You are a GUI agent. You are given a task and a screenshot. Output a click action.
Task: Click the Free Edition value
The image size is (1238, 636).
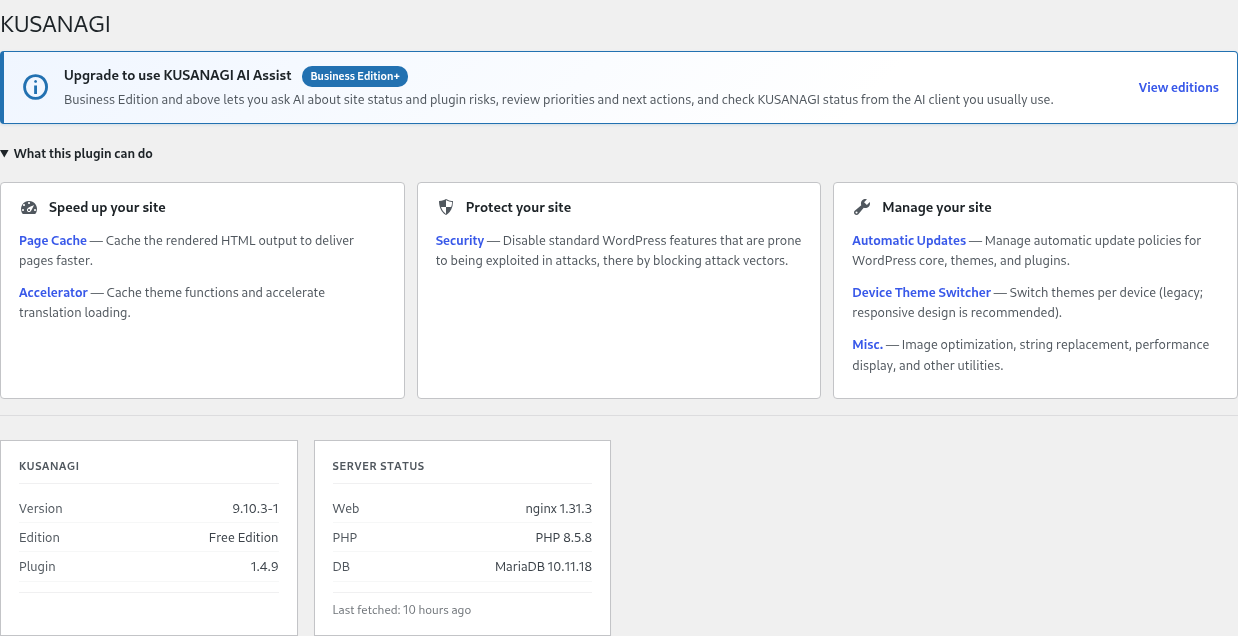pos(243,538)
